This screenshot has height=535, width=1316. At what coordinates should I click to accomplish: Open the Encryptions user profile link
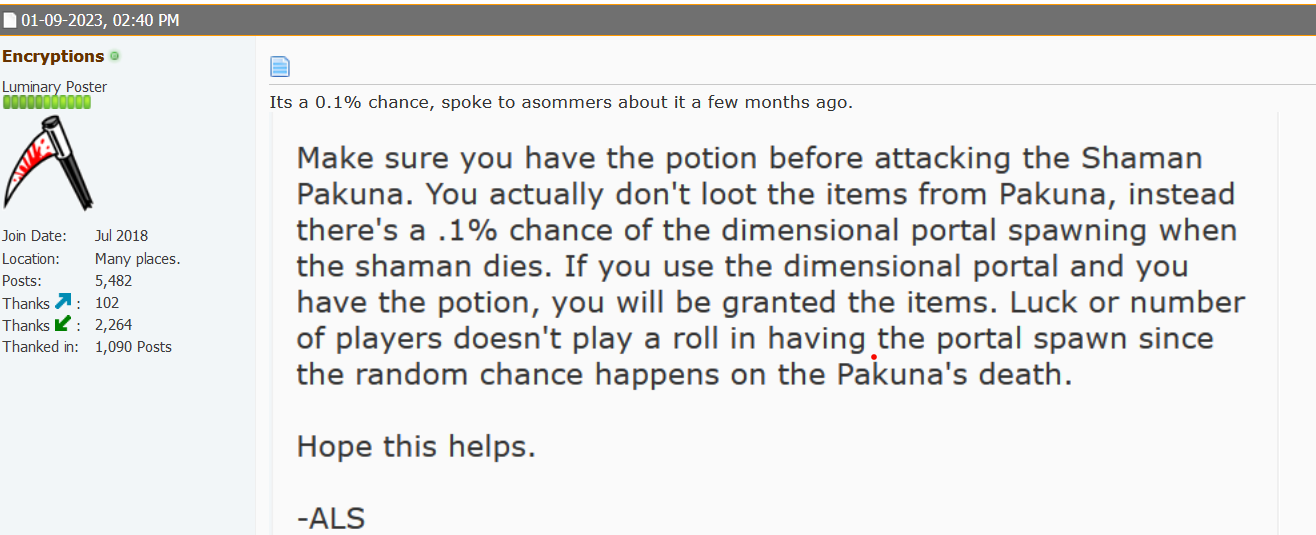53,56
